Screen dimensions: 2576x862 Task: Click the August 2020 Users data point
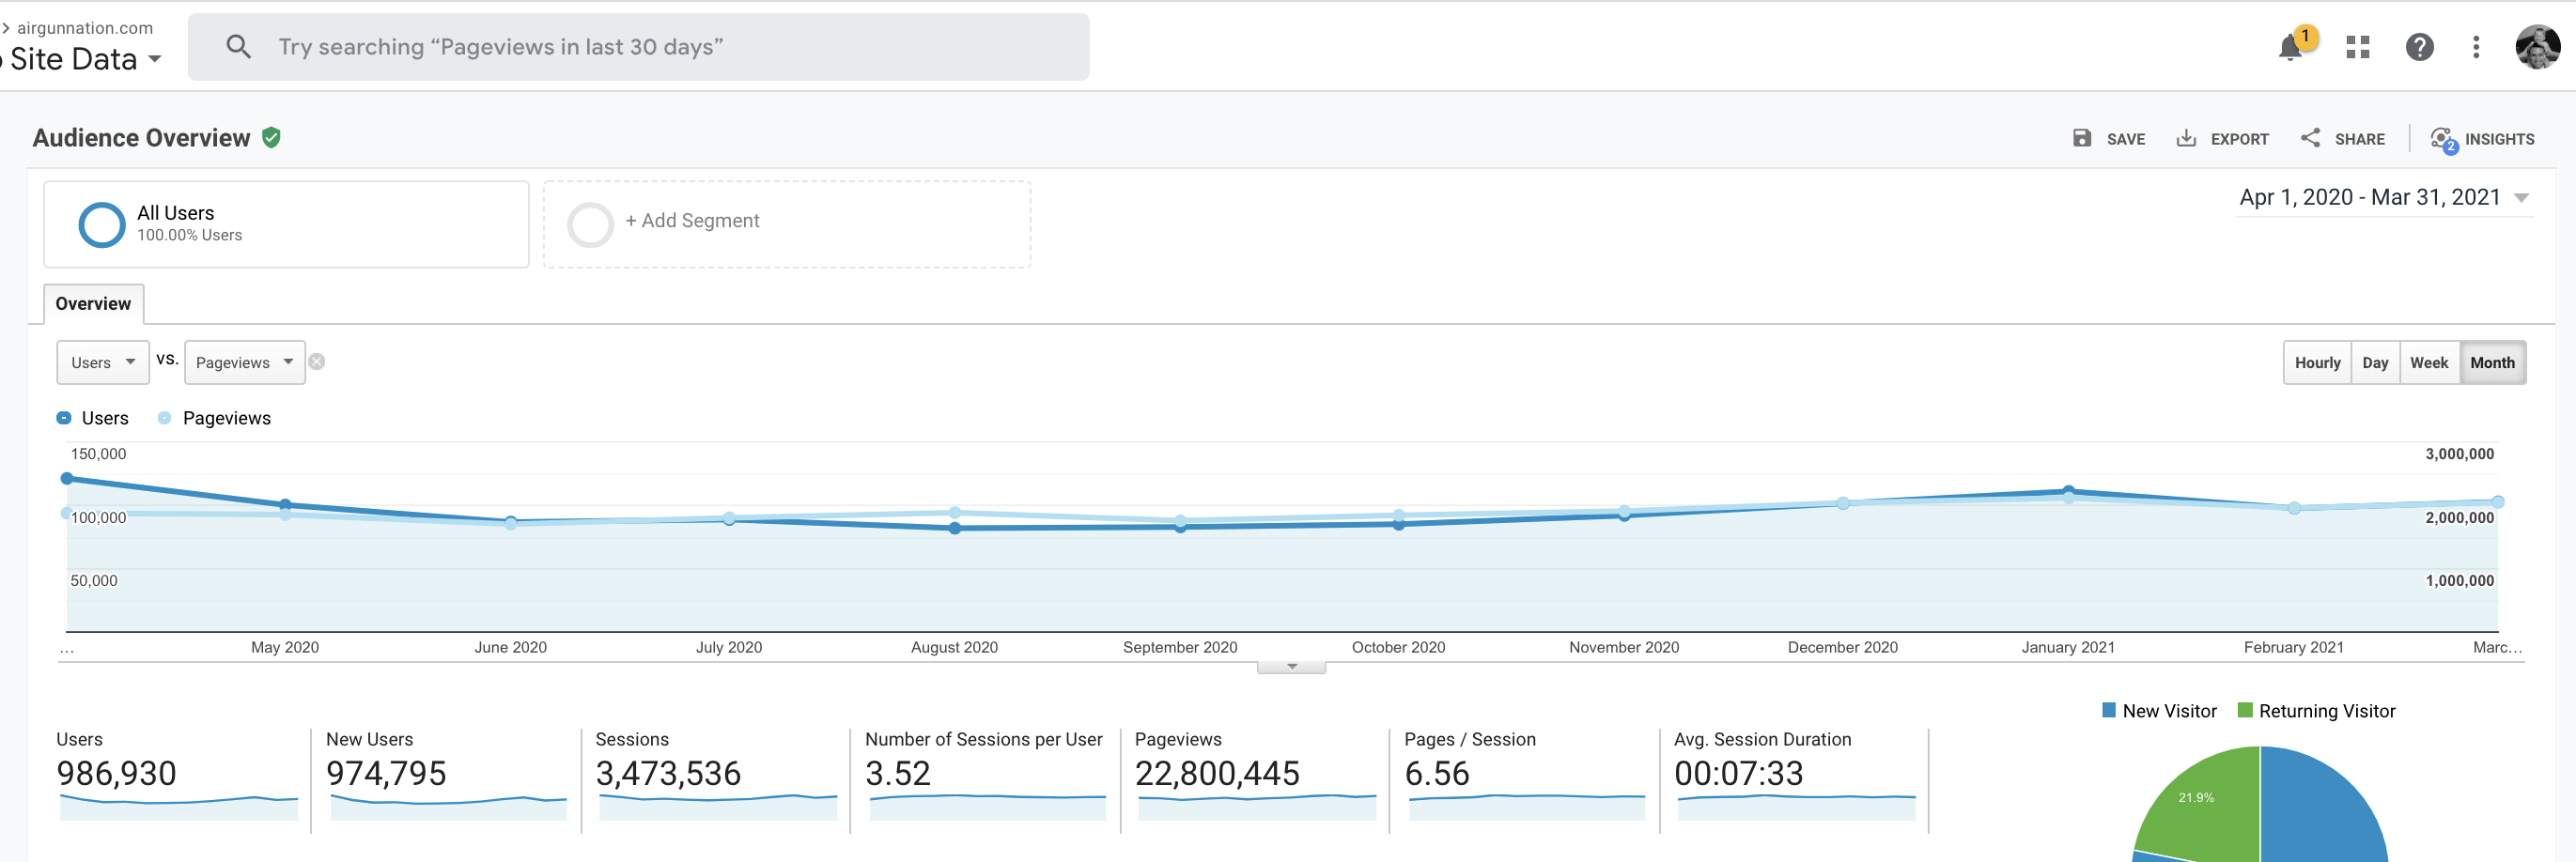tap(955, 528)
